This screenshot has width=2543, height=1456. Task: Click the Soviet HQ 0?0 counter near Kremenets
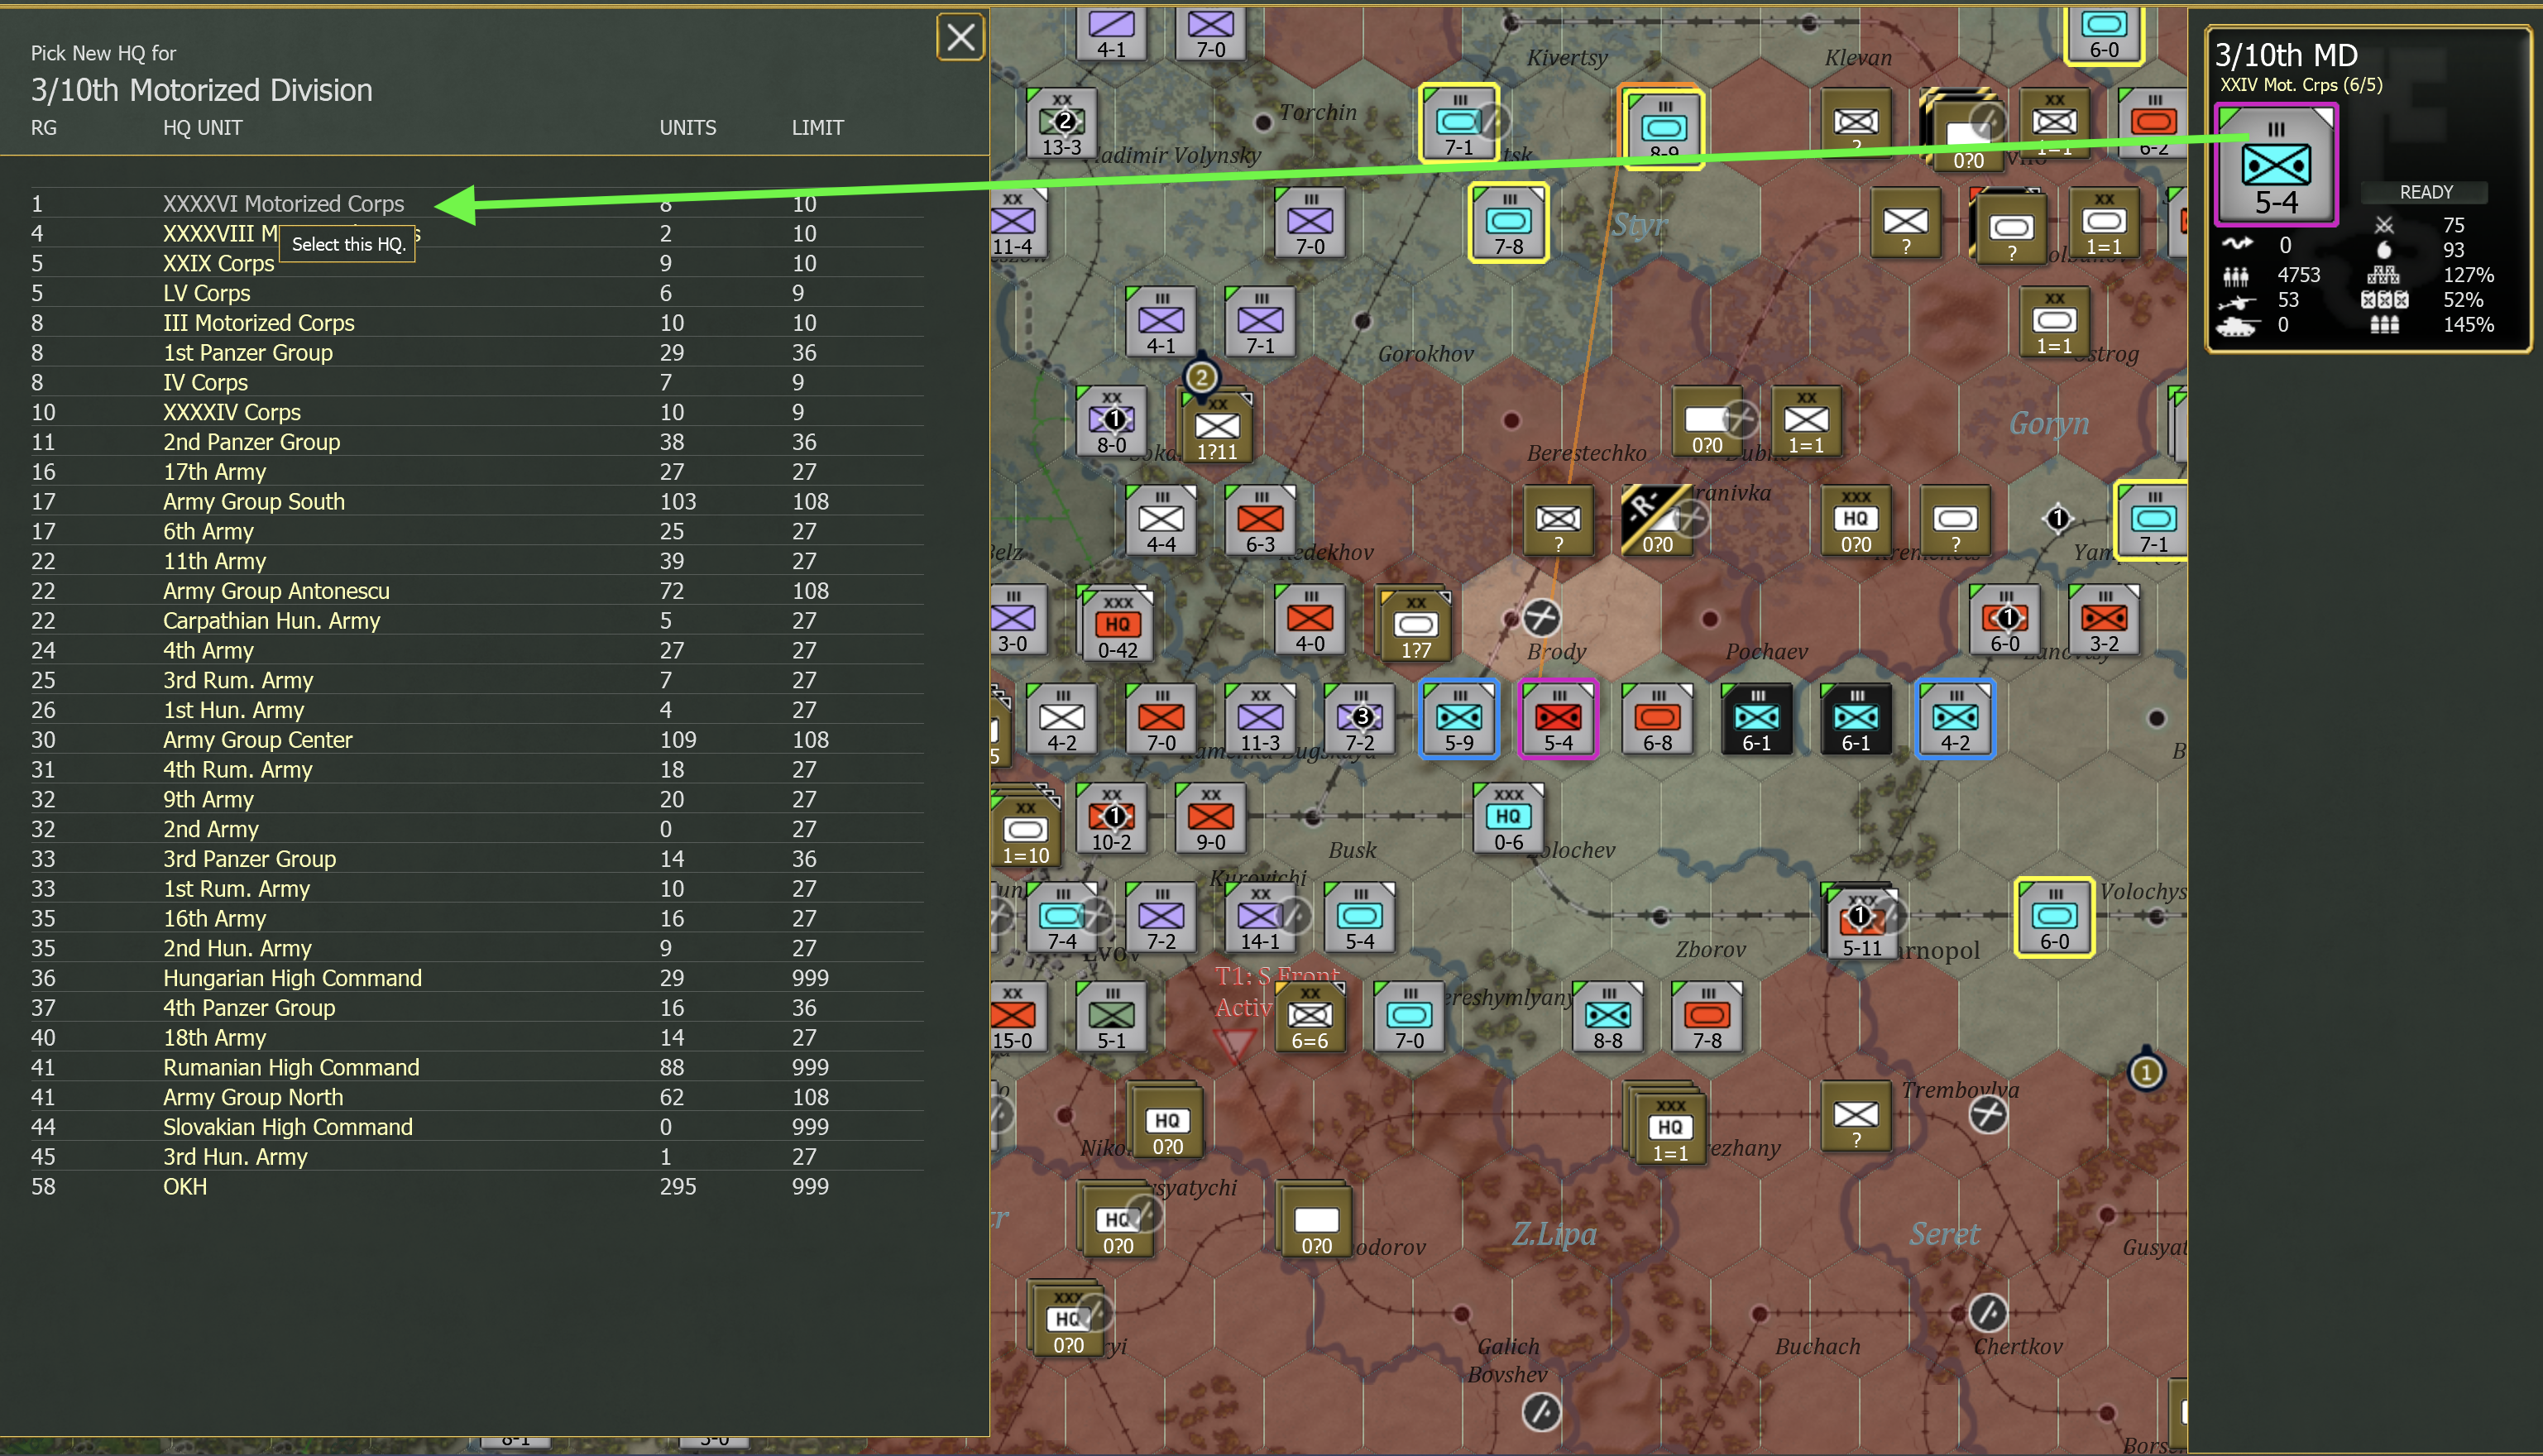click(x=1855, y=520)
